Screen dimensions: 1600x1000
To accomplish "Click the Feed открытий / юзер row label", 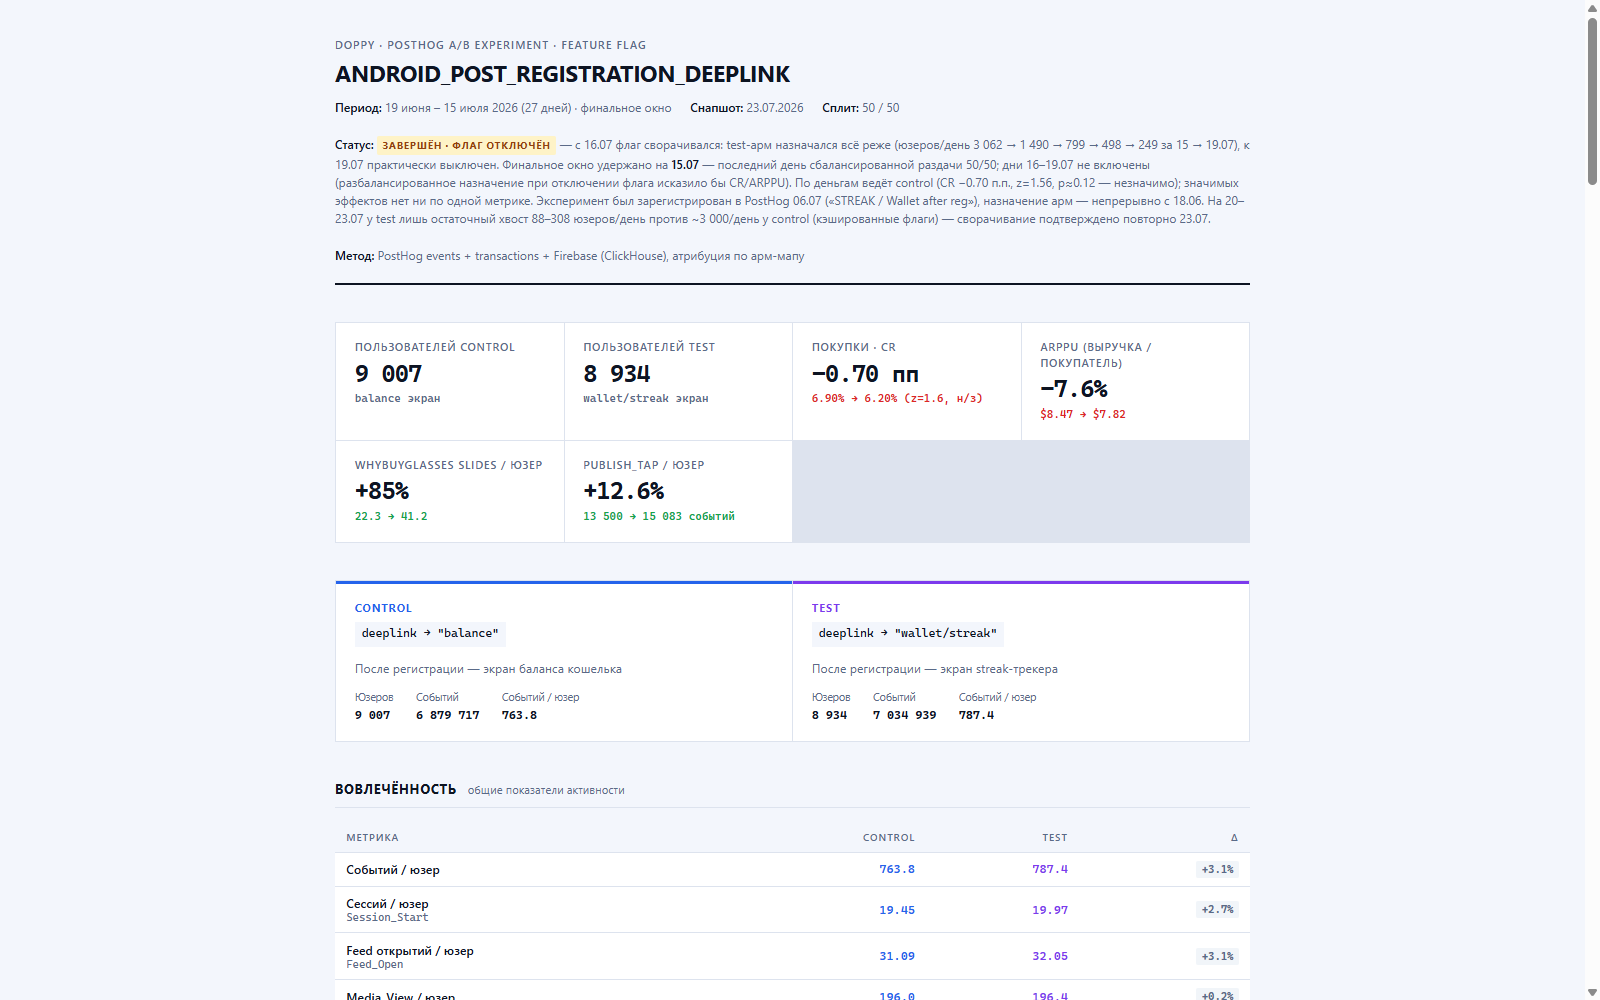I will [x=410, y=950].
